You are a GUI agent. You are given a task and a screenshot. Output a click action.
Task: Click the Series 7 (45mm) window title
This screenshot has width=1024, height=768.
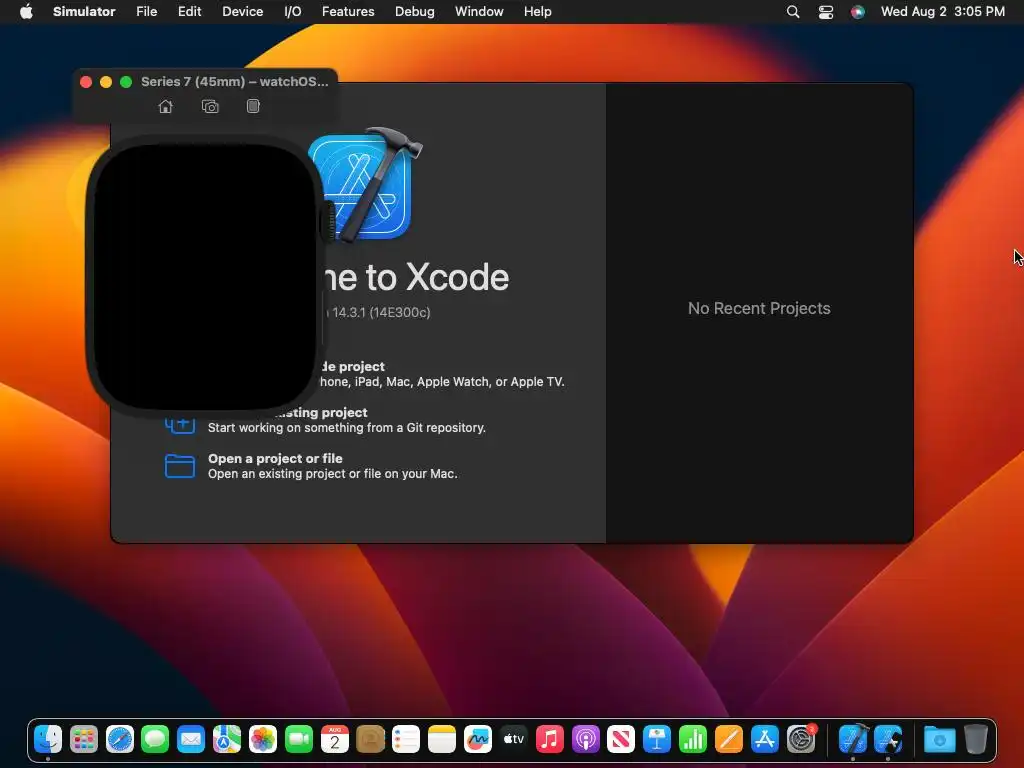[x=234, y=82]
